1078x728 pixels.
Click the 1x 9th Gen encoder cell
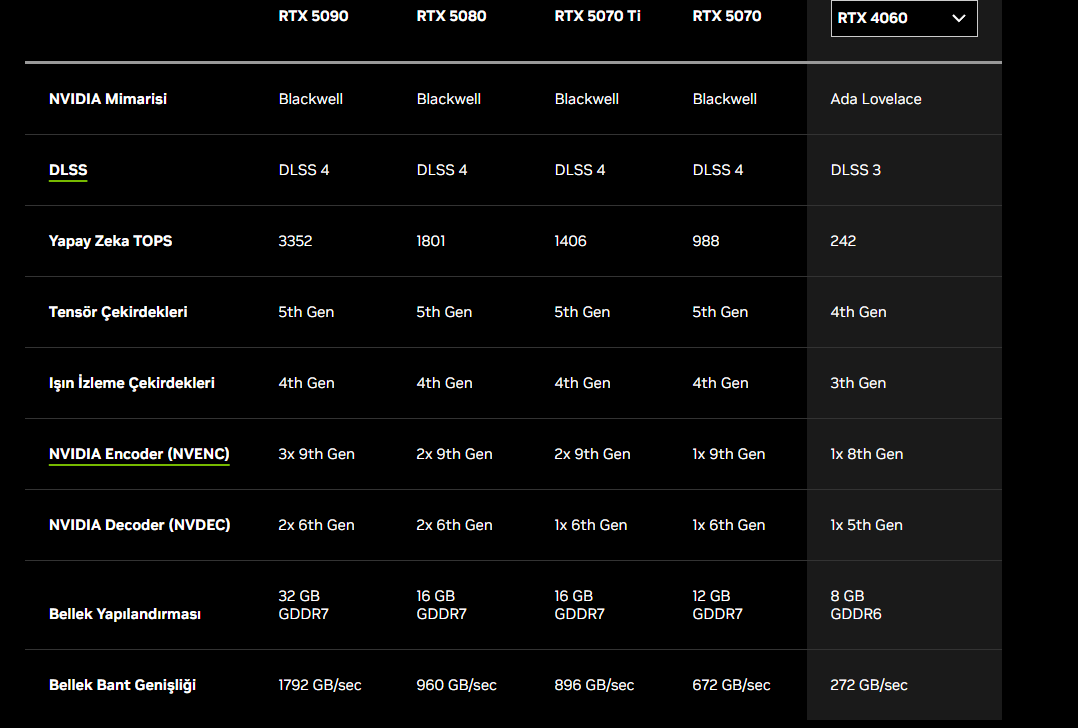coord(729,454)
